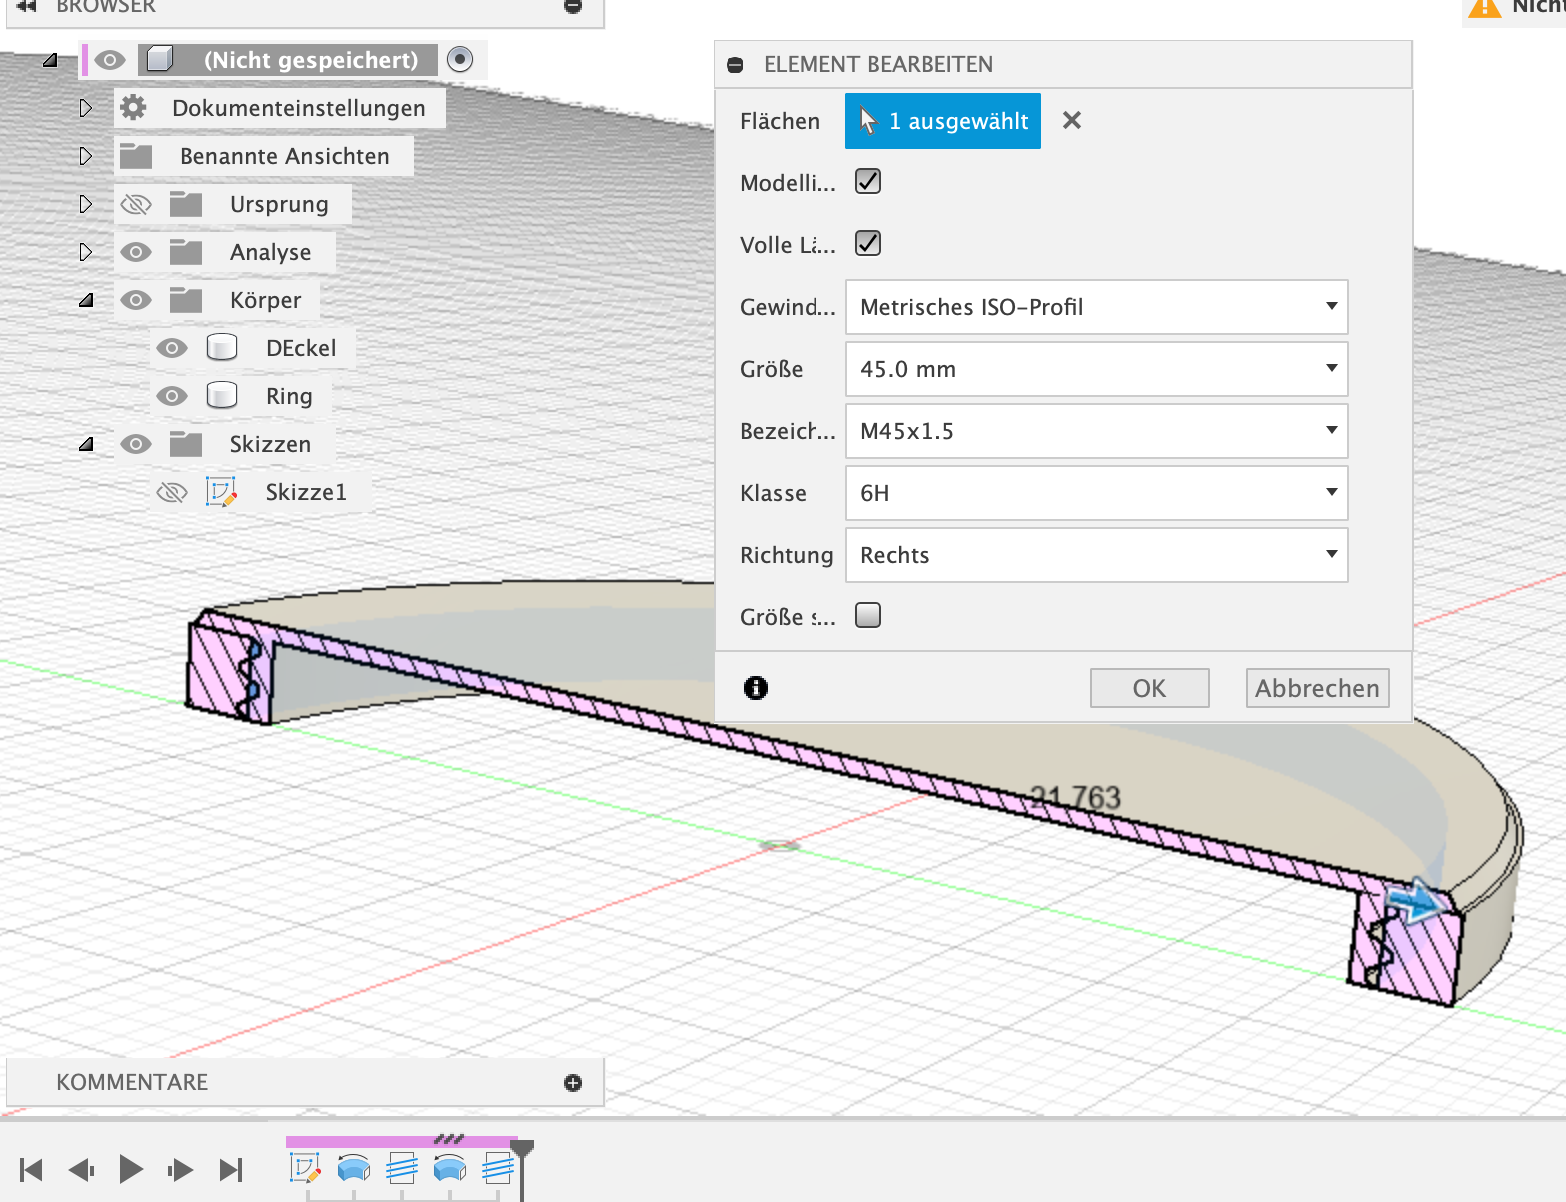Open the Gewindetyp dropdown (Metrisches ISO-Profil)
The height and width of the screenshot is (1202, 1566).
[x=1096, y=307]
